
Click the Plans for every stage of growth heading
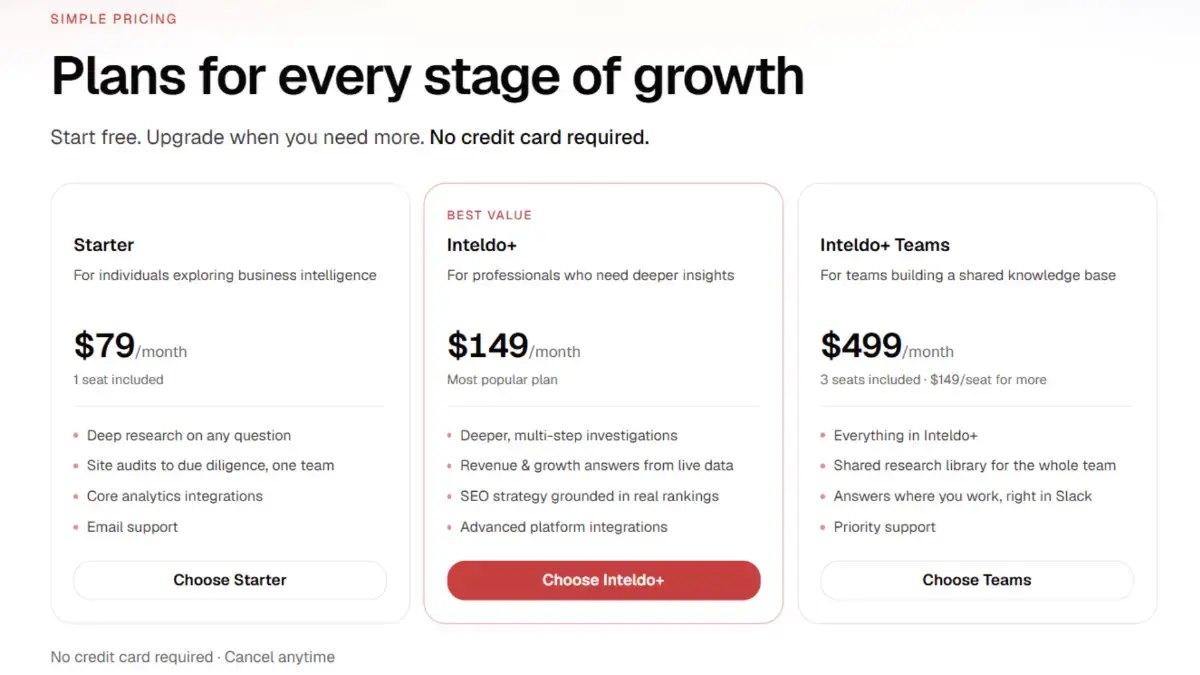(427, 77)
